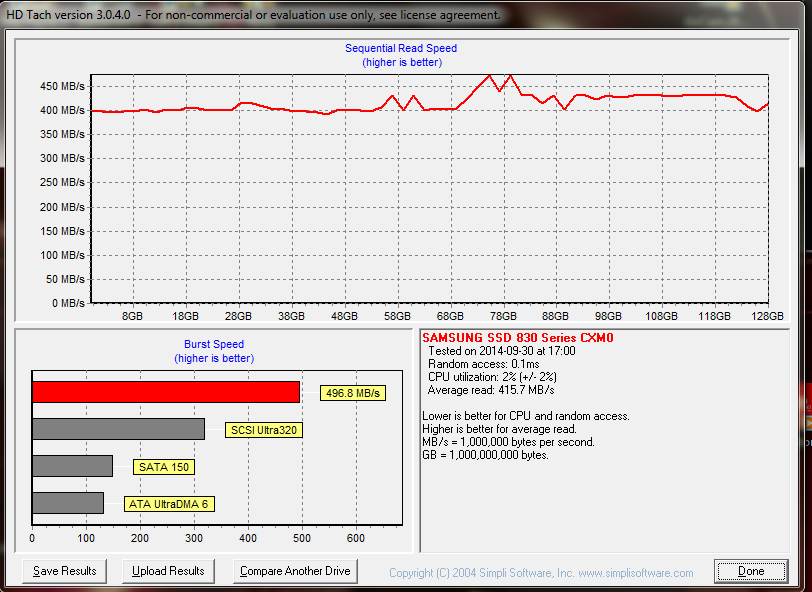The width and height of the screenshot is (812, 592).
Task: Open Compare Another Drive
Action: pos(295,571)
